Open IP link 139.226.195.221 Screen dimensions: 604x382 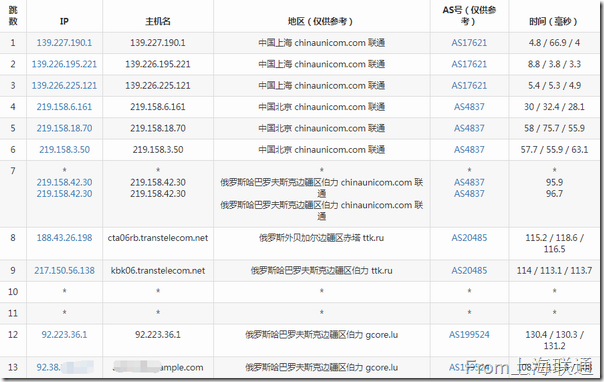point(64,64)
